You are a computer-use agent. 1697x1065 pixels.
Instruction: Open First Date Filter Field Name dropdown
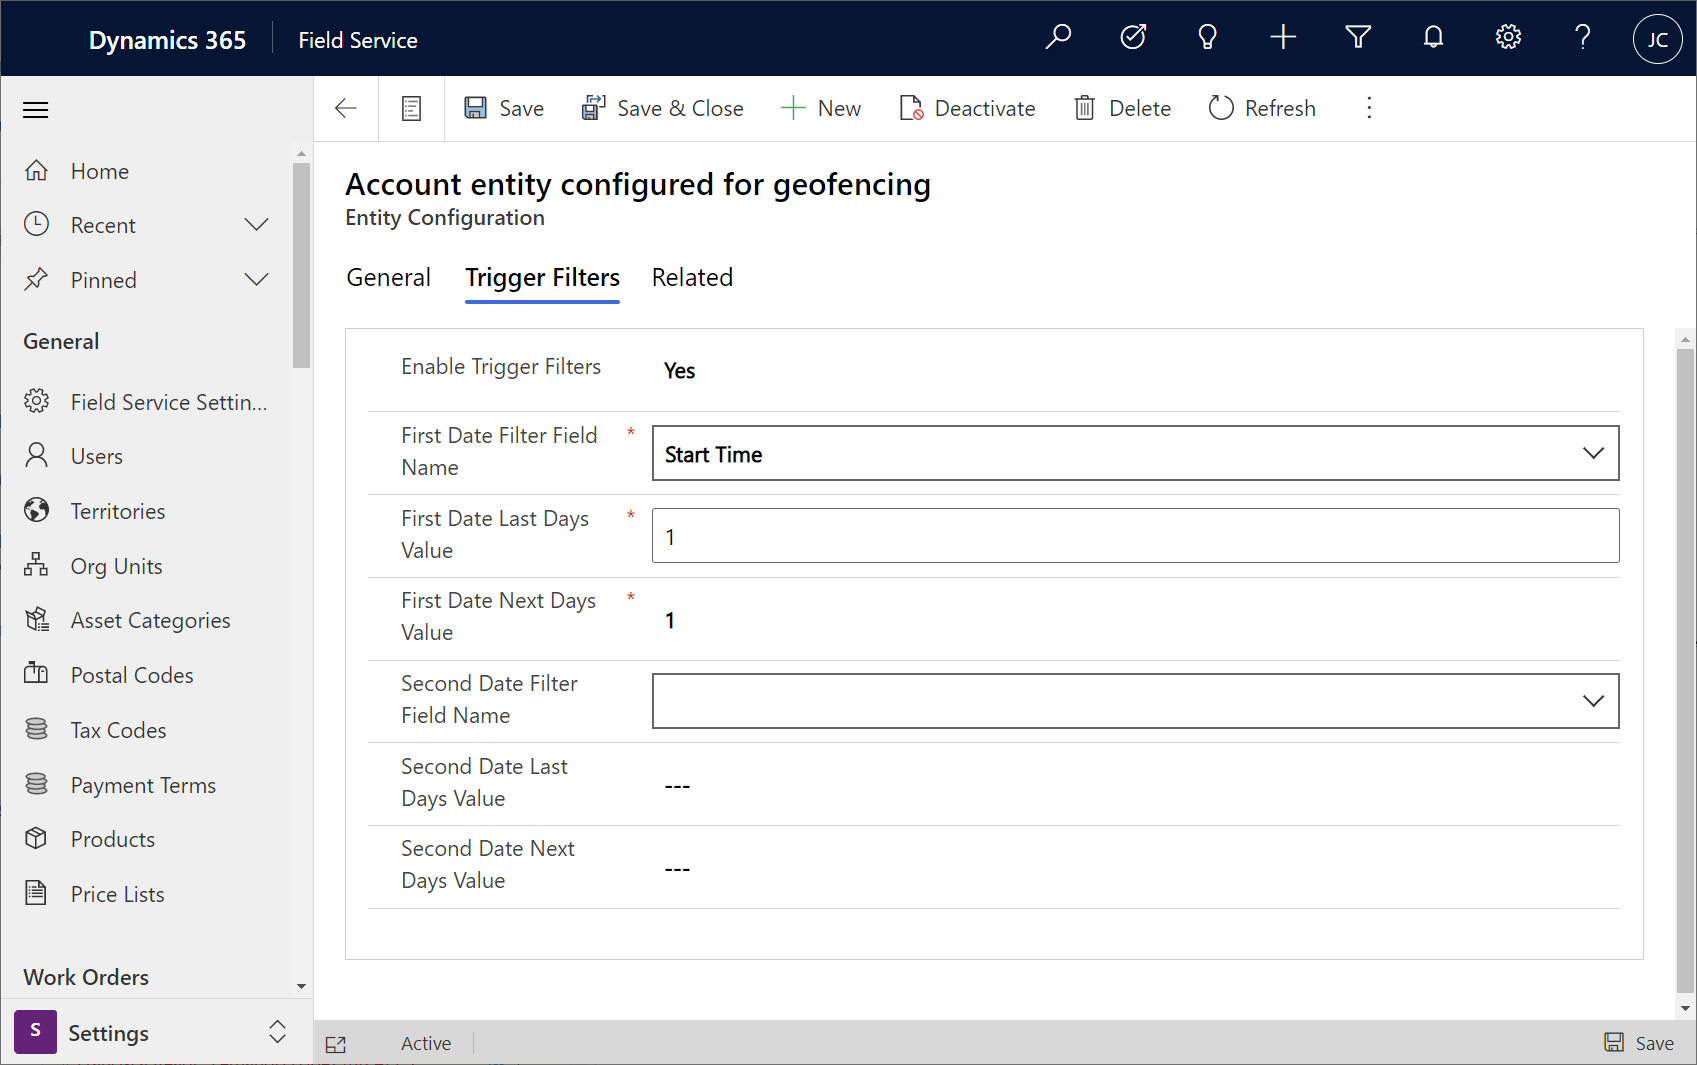coord(1135,453)
